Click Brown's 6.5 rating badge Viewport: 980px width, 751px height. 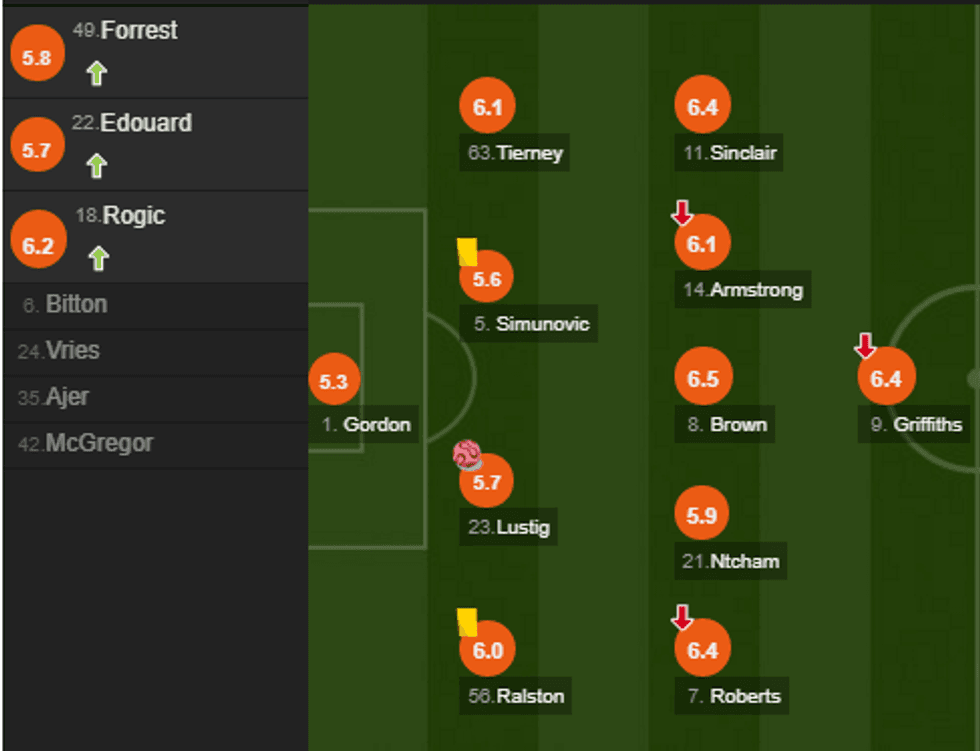[x=703, y=379]
